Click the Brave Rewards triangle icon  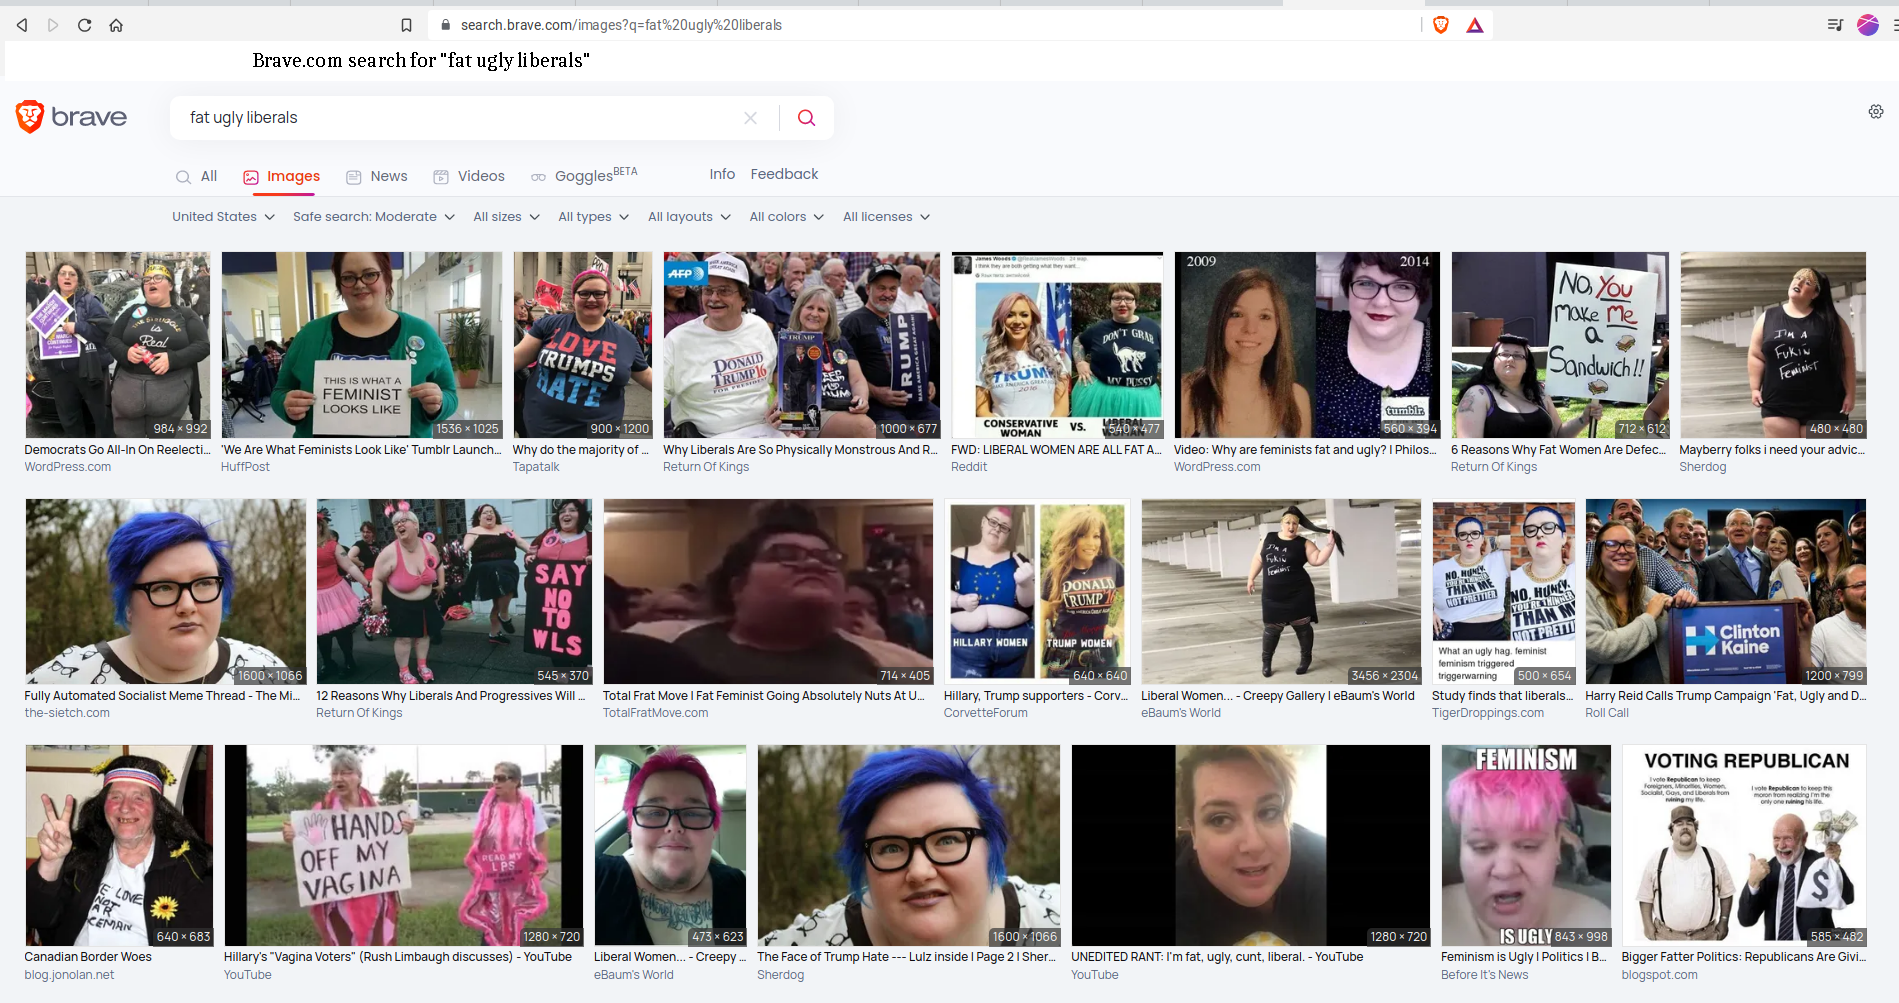point(1475,25)
